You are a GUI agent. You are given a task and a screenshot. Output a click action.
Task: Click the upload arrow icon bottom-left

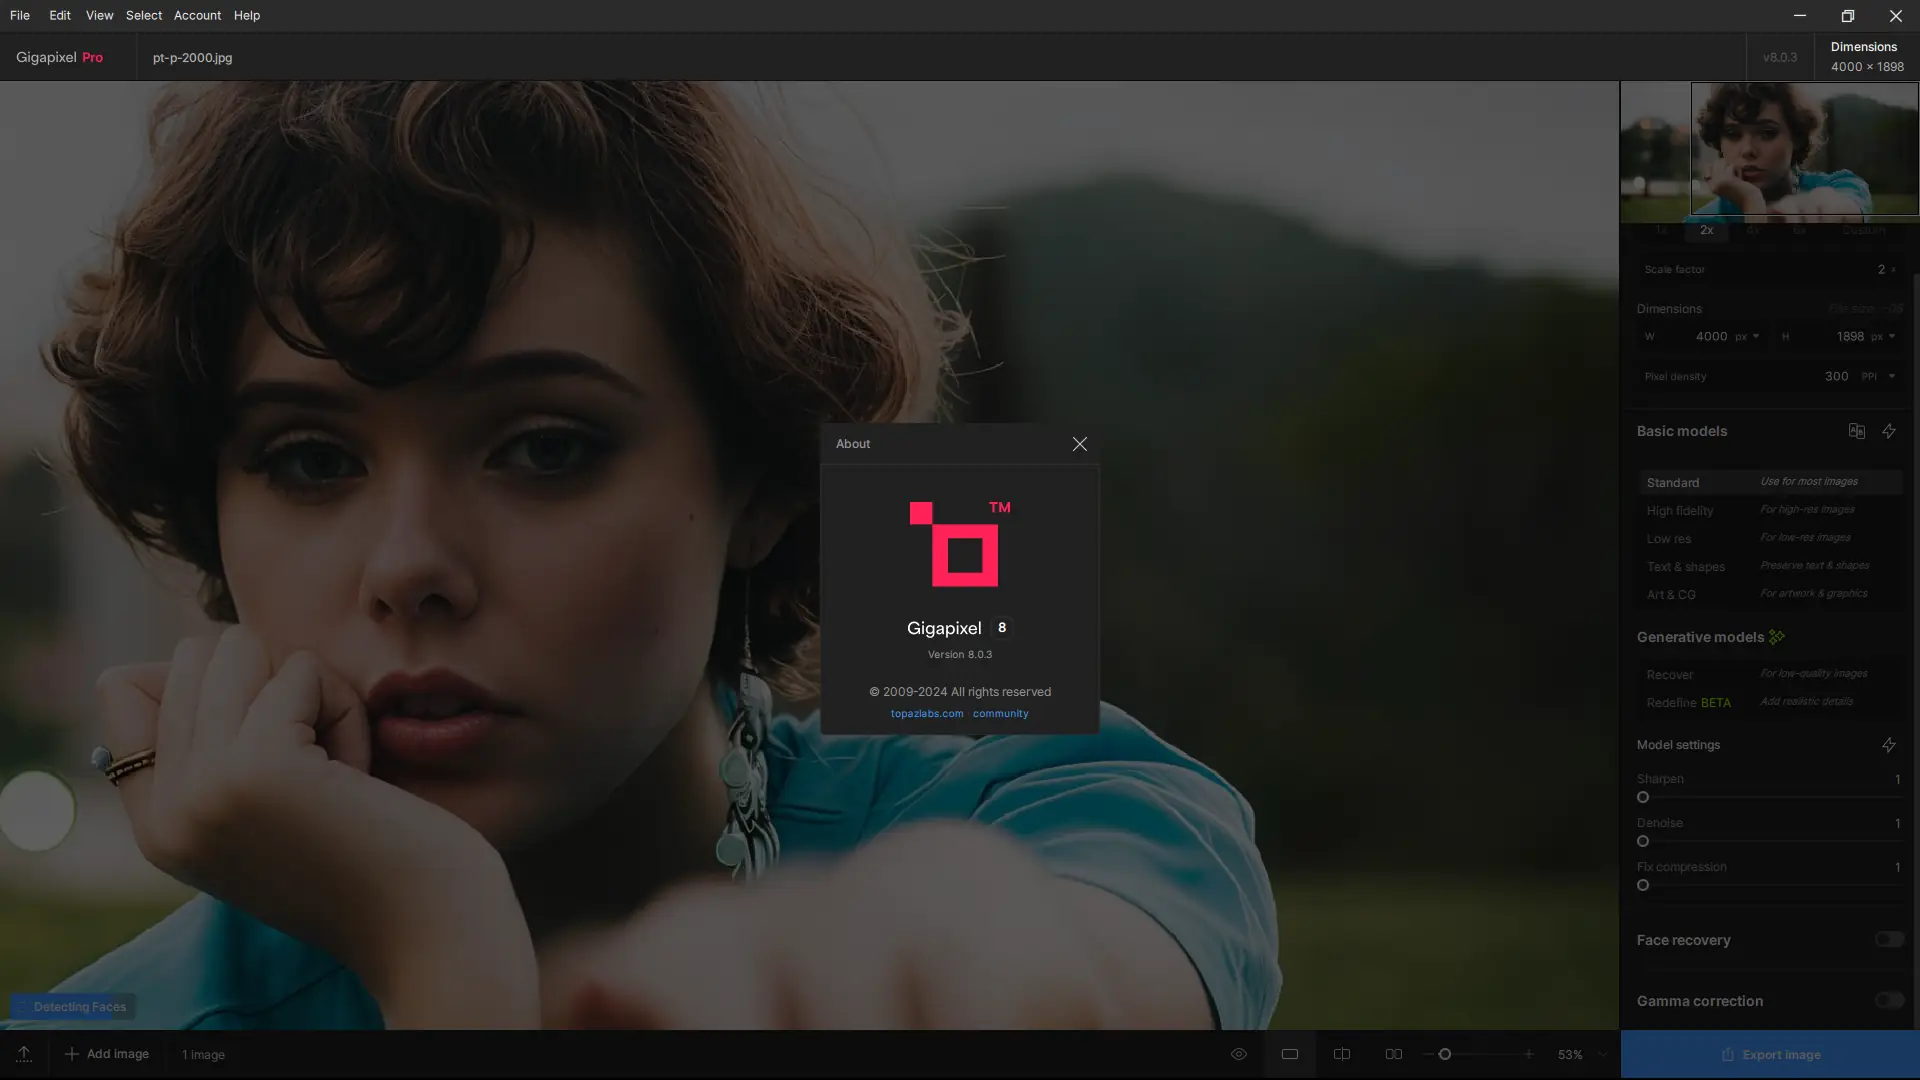click(24, 1054)
